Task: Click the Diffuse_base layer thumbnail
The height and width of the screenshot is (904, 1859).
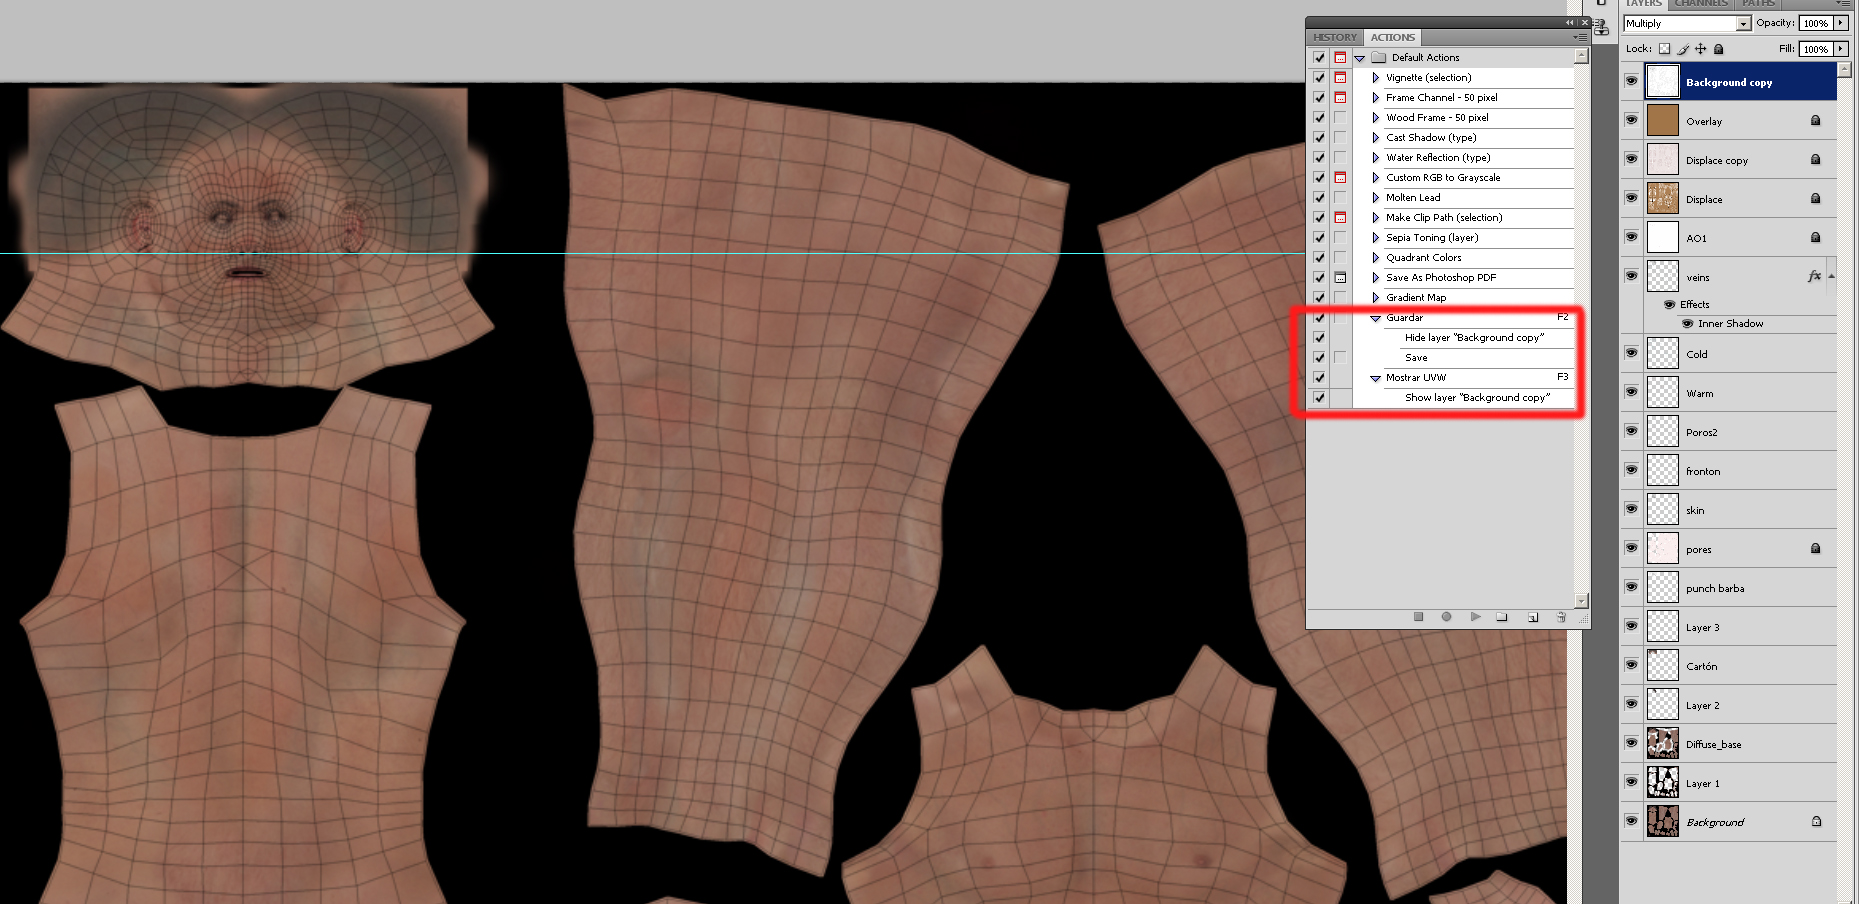Action: [1662, 743]
